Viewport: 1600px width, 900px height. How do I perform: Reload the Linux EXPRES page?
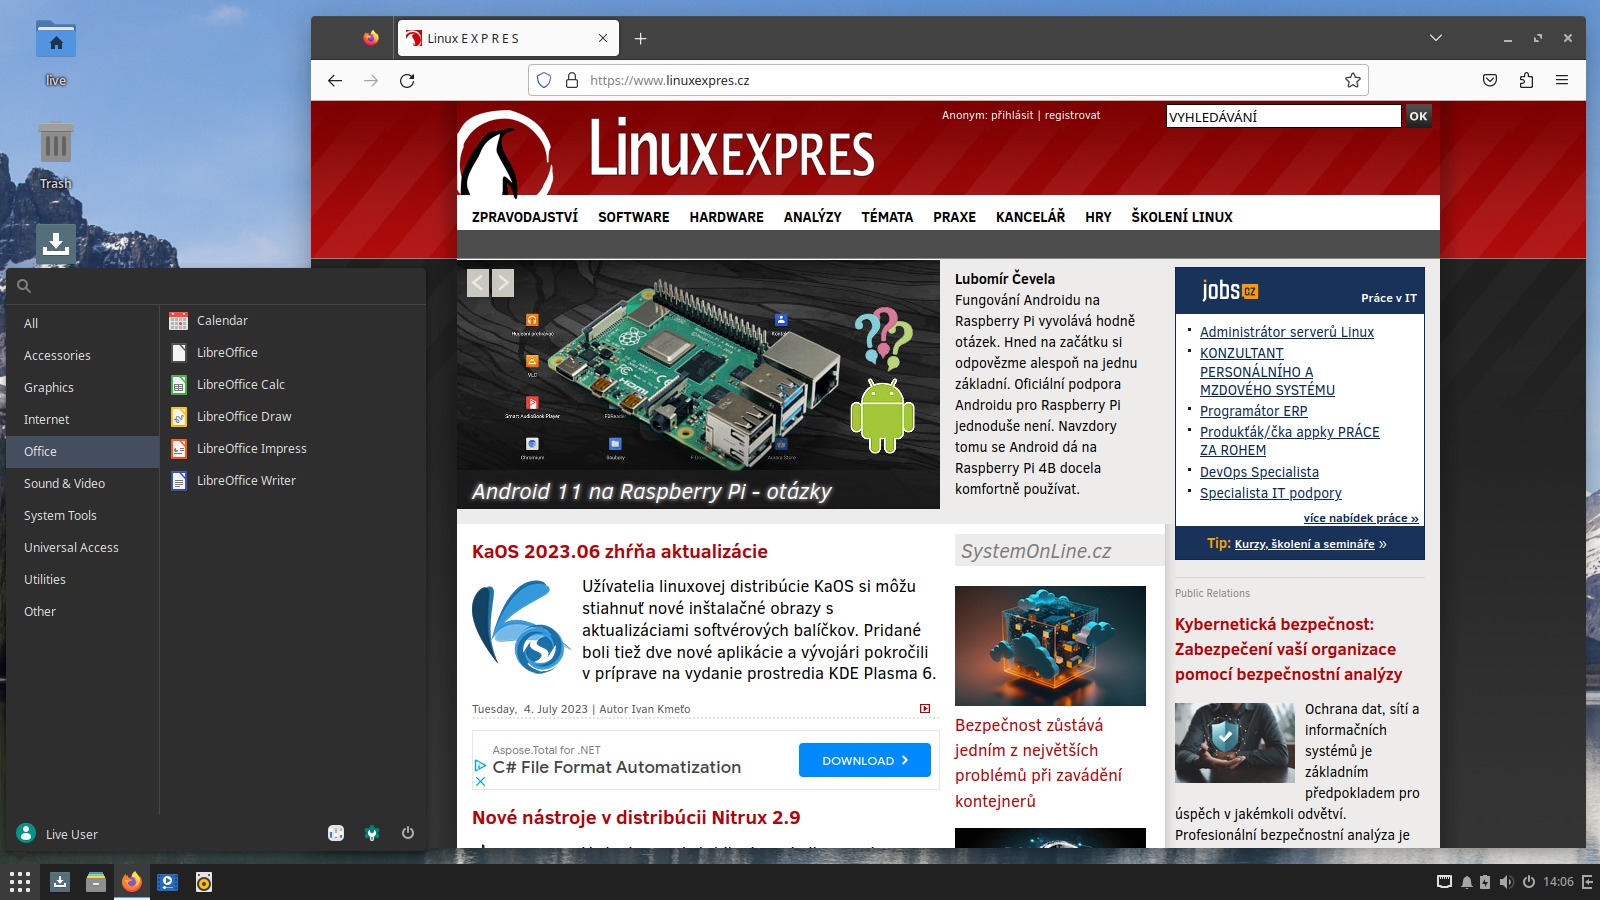click(x=407, y=81)
